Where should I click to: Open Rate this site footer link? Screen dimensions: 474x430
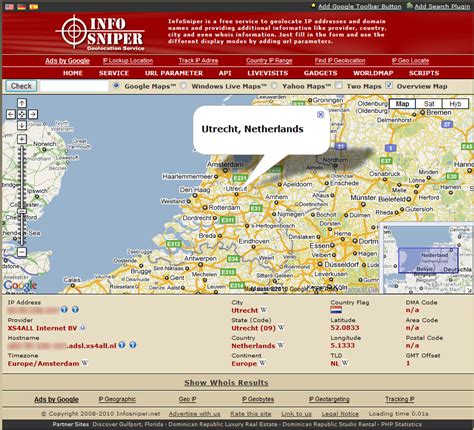tap(250, 414)
